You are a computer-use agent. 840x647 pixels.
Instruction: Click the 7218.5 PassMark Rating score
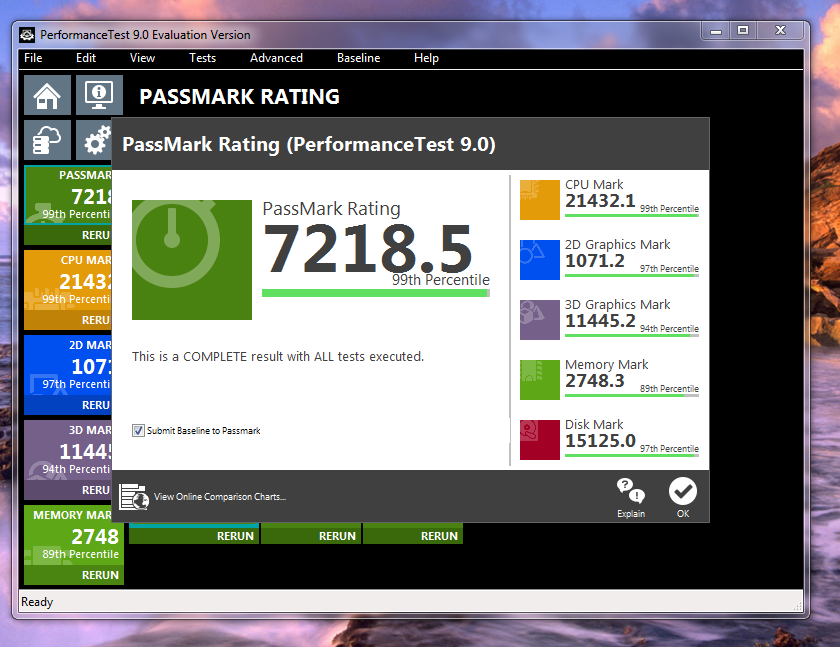pos(368,248)
